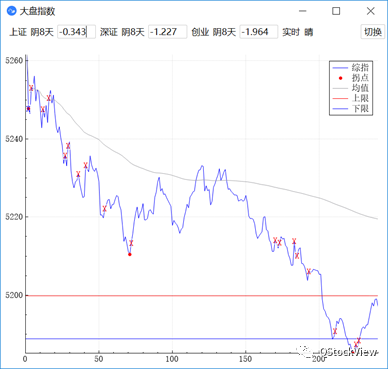This screenshot has height=369, width=388.
Task: Click the red upper limit line at 5200
Action: click(202, 296)
